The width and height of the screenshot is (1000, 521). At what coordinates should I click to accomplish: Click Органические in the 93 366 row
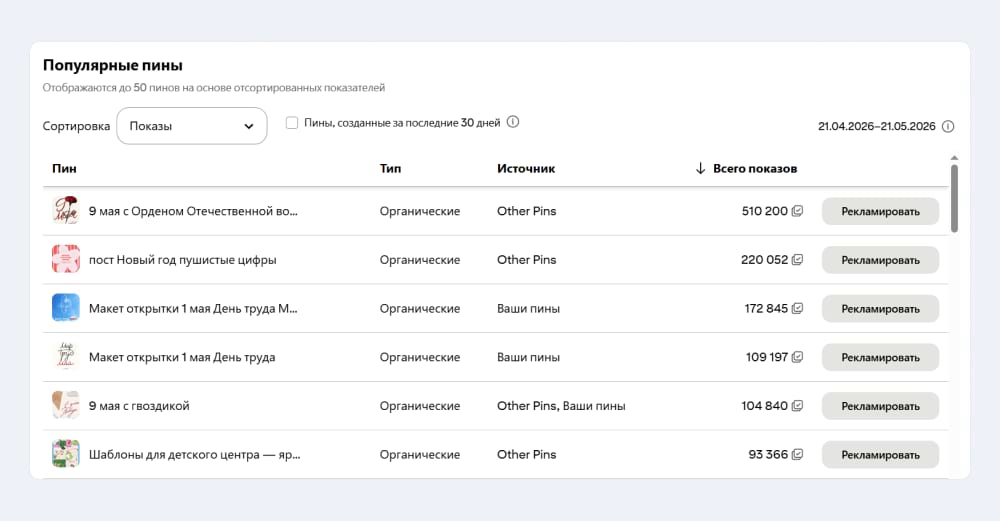point(420,455)
